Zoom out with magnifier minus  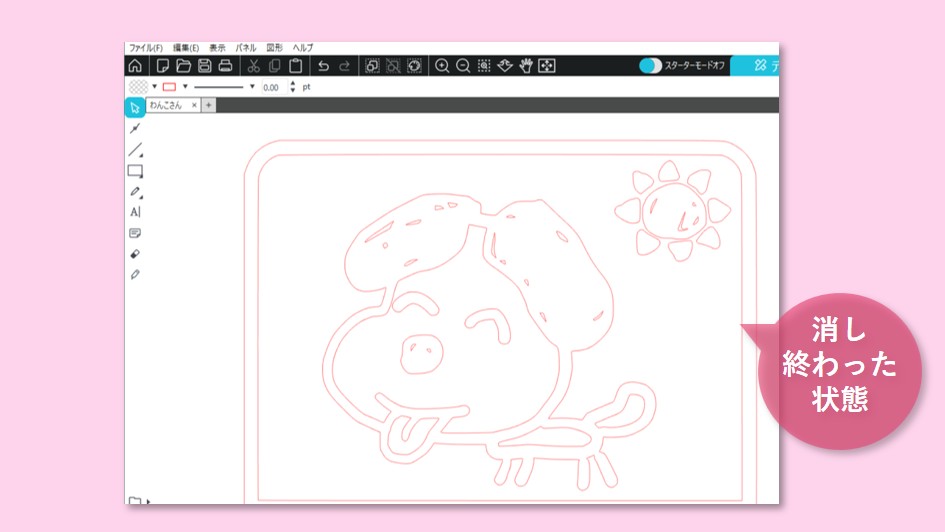point(463,66)
